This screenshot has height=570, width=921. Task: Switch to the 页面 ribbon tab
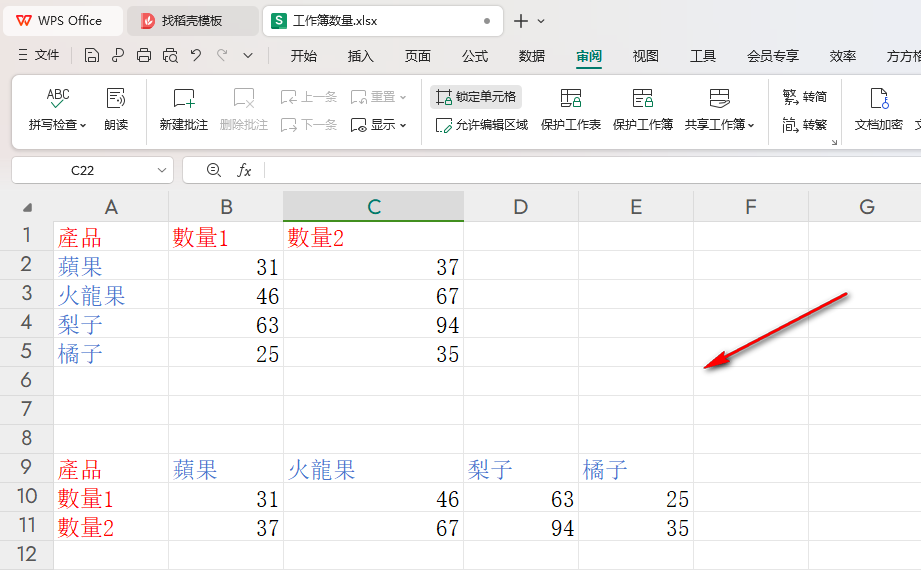[x=418, y=56]
